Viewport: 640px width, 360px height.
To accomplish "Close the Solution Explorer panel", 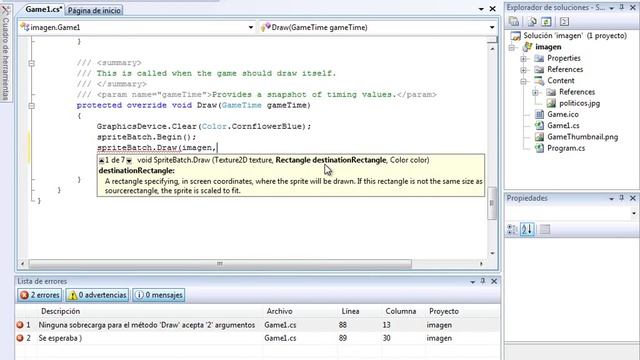I will (633, 7).
